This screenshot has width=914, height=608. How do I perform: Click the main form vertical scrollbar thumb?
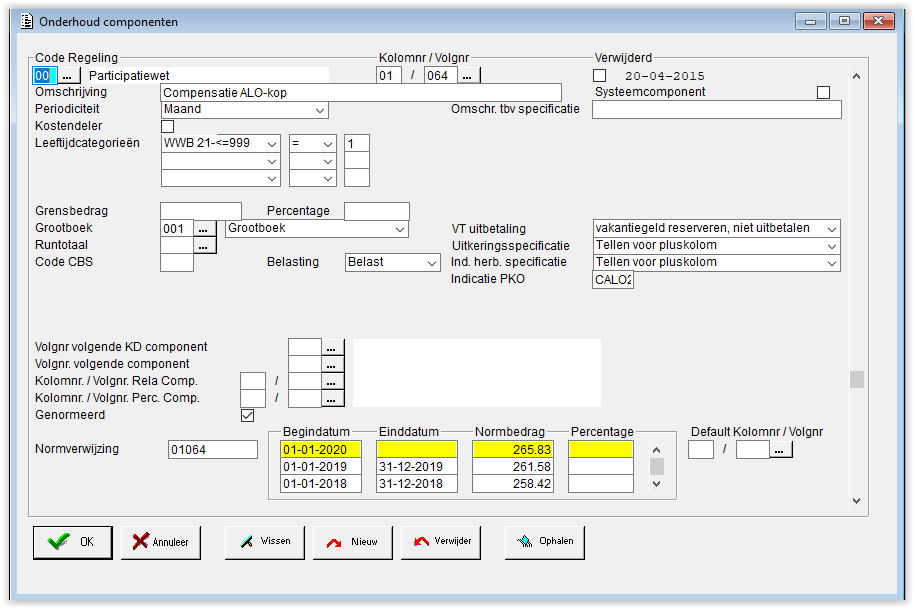(856, 379)
